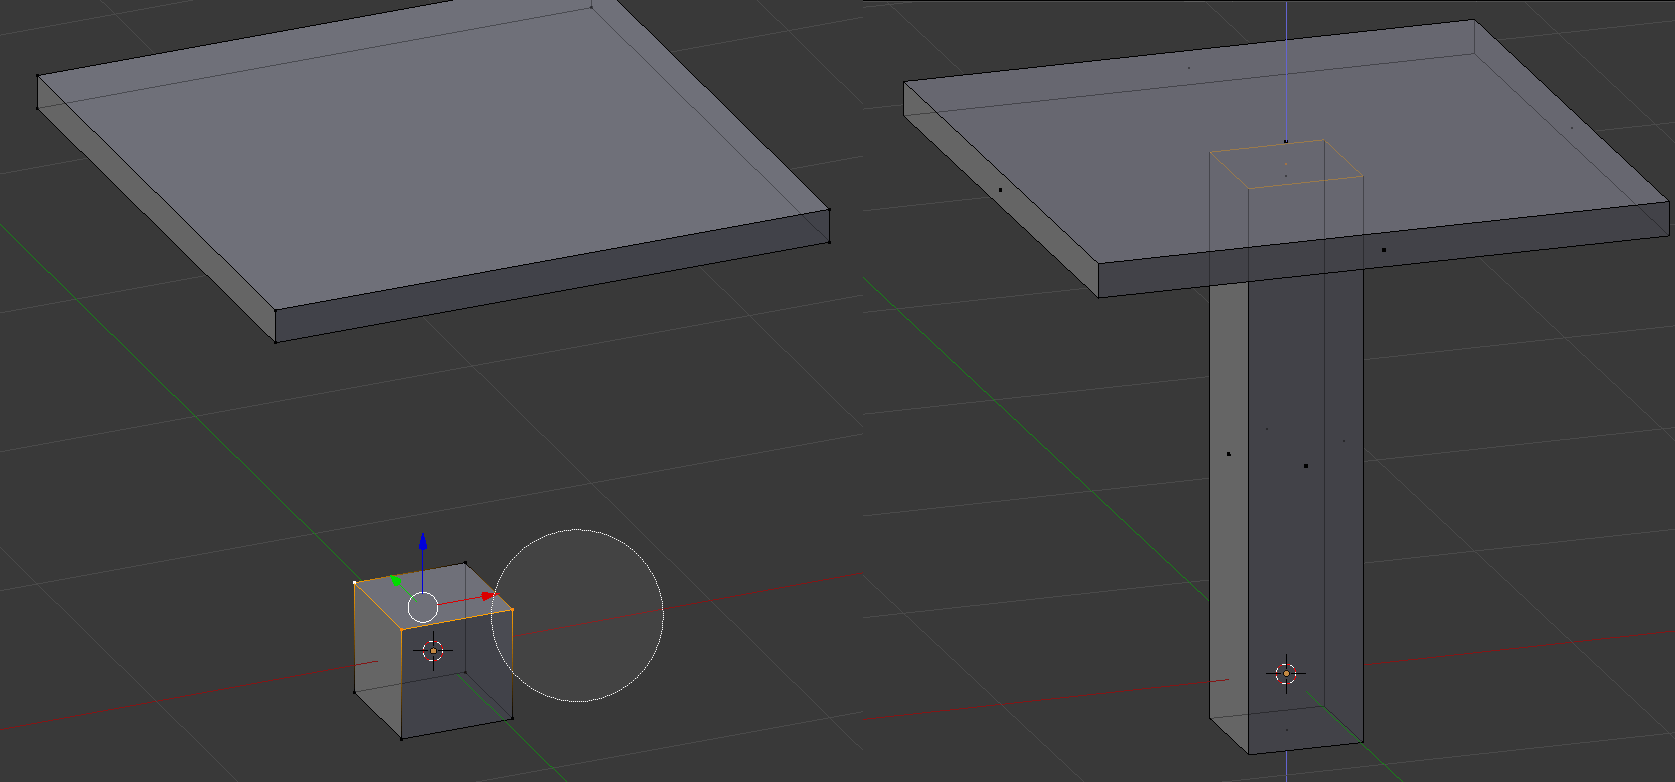Select the white highlighted vertex on the cube
Screen dimensions: 1675x782
click(355, 582)
